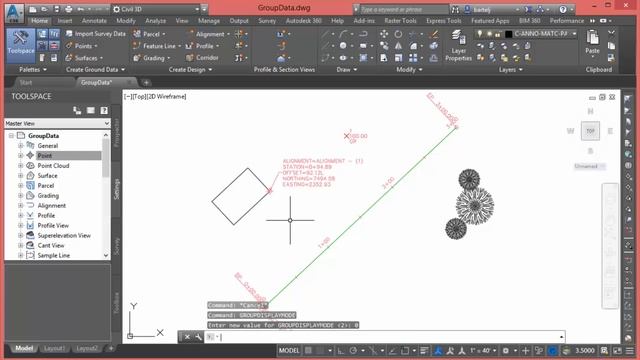The width and height of the screenshot is (640, 360).
Task: Open the Settings tab in Toolspace
Action: tap(116, 189)
